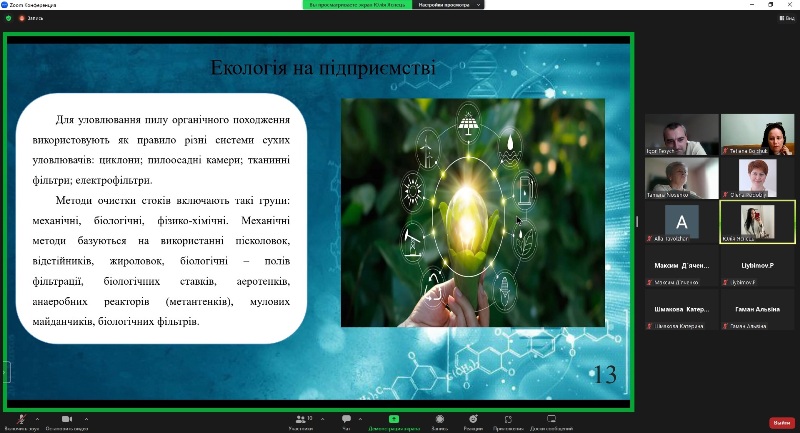Select the Llybimov.P participant tile
This screenshot has height=433, width=800.
tap(758, 265)
